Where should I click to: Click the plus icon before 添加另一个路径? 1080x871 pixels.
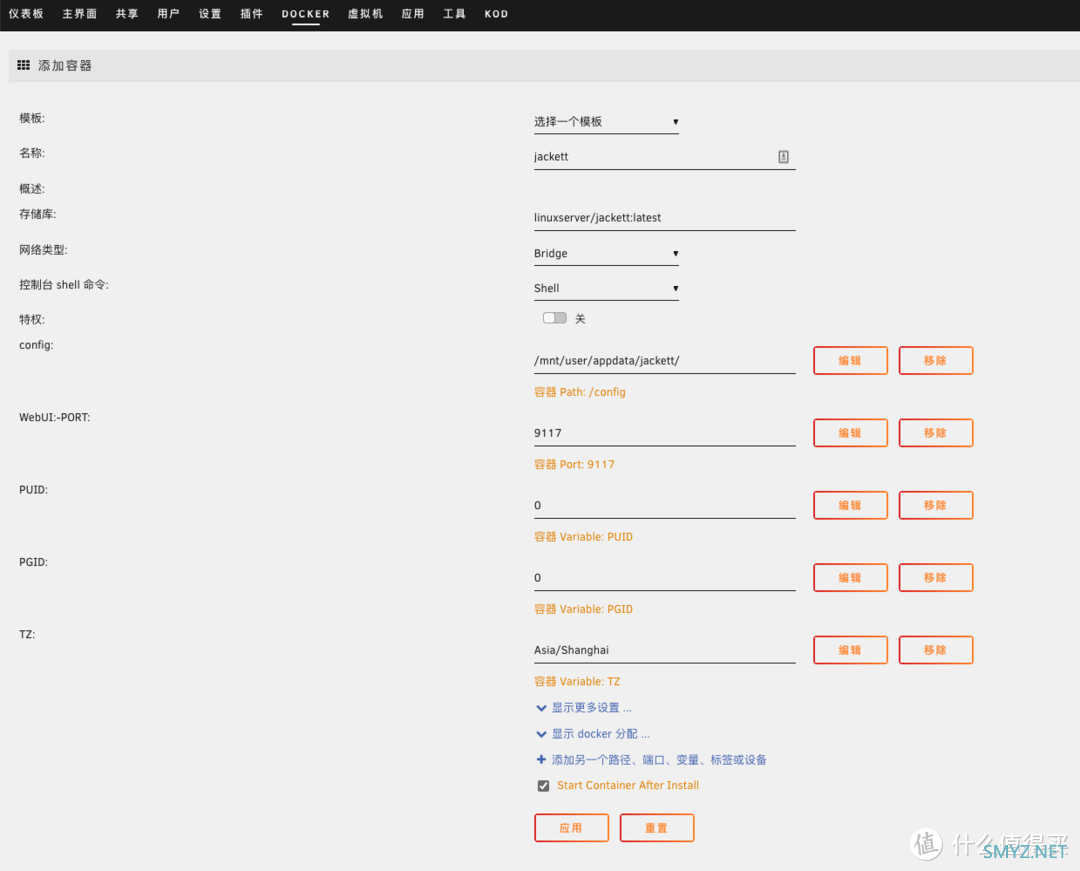point(541,759)
